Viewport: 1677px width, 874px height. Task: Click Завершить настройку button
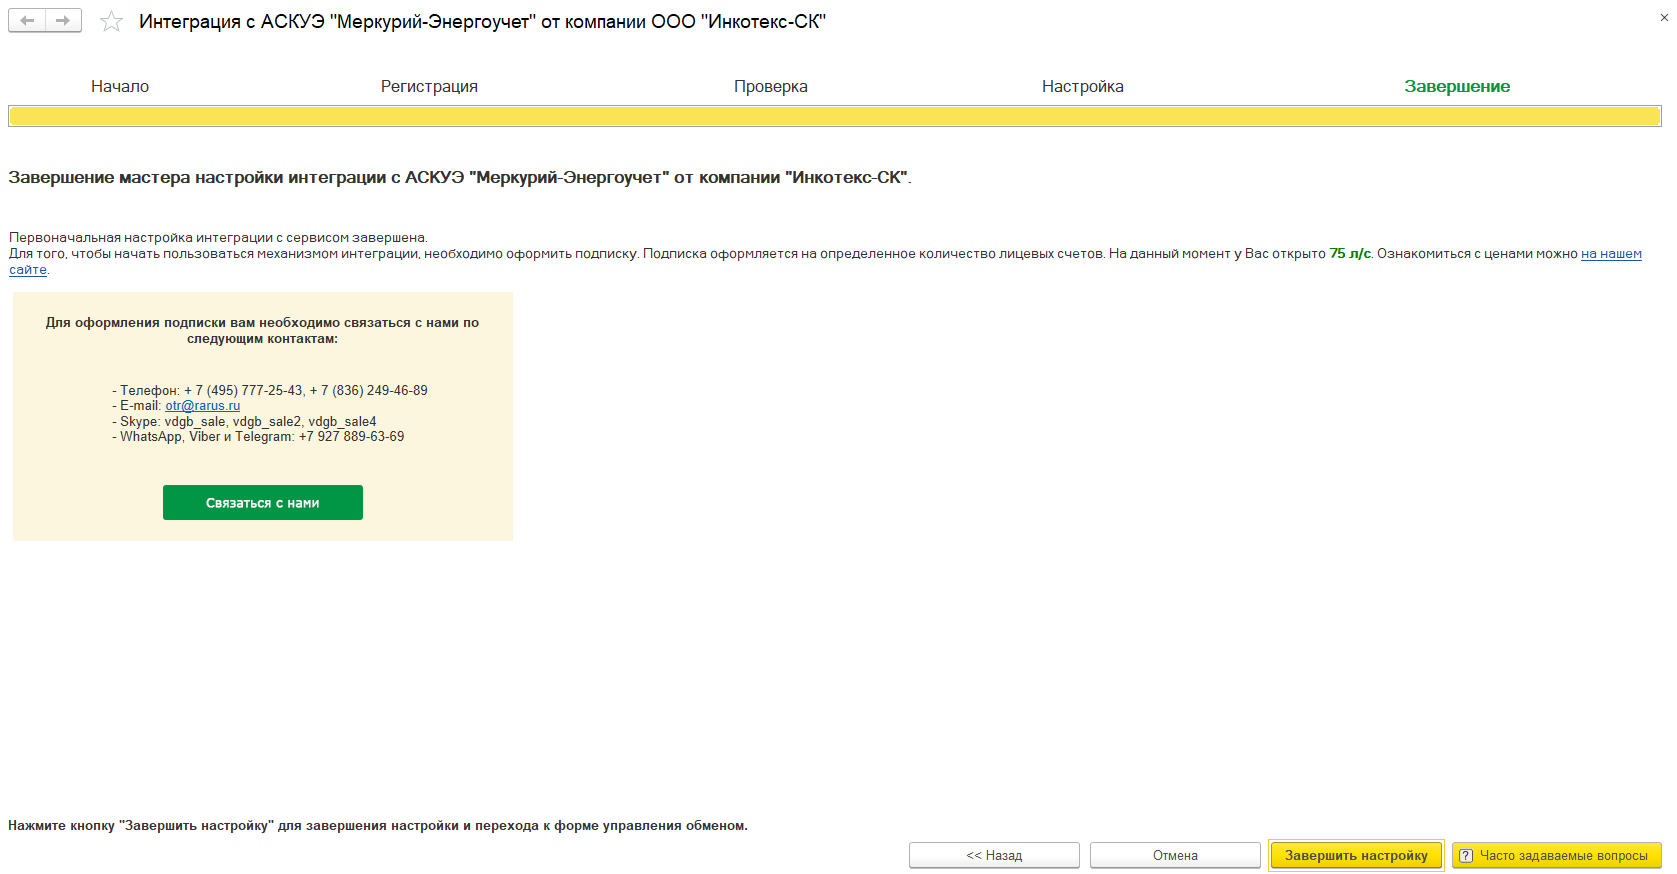point(1356,855)
